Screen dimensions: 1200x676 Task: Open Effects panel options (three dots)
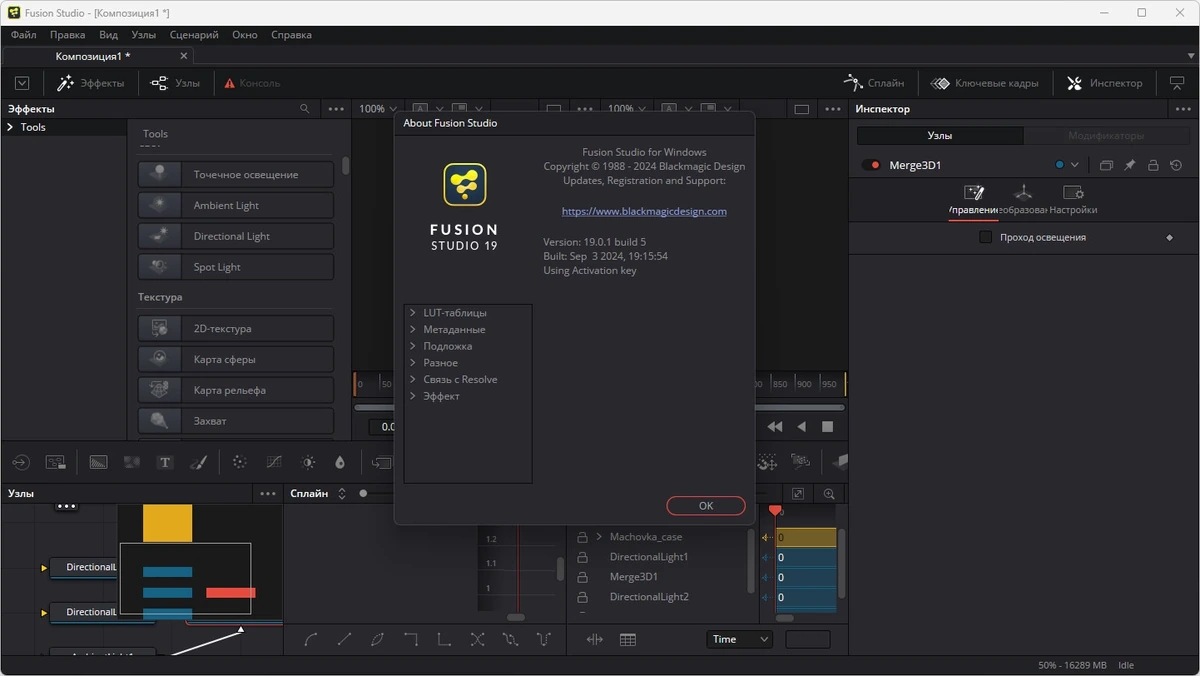tap(336, 109)
